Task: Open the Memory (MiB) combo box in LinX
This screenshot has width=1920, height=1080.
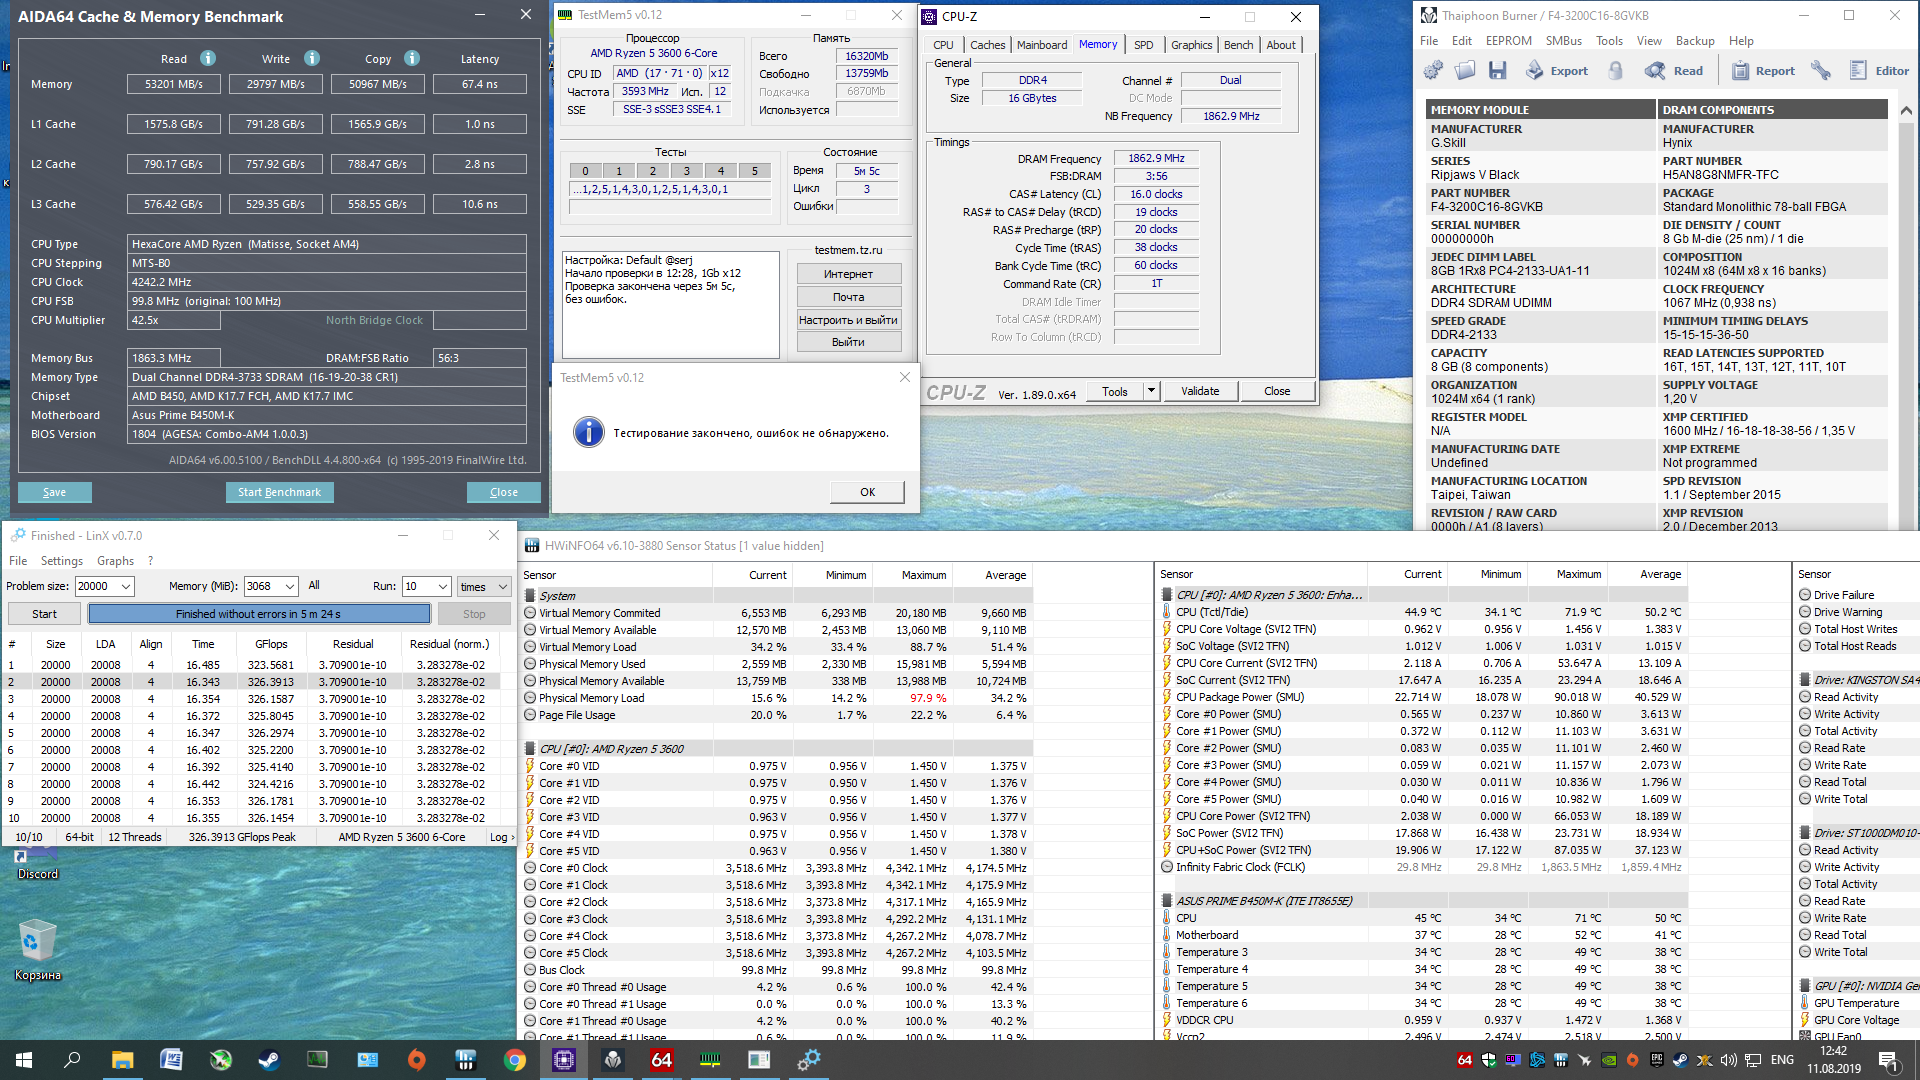Action: pos(290,587)
